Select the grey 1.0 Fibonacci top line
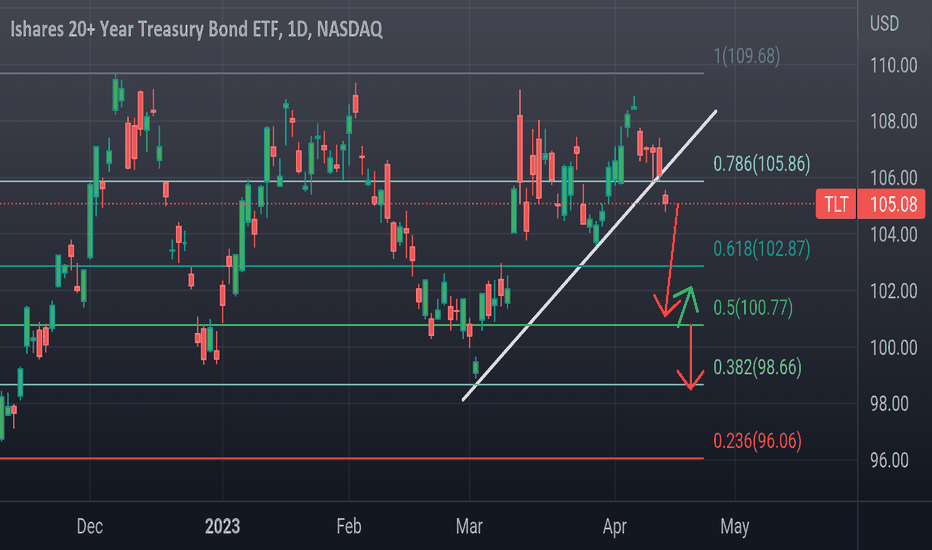The height and width of the screenshot is (550, 932). 351,73
